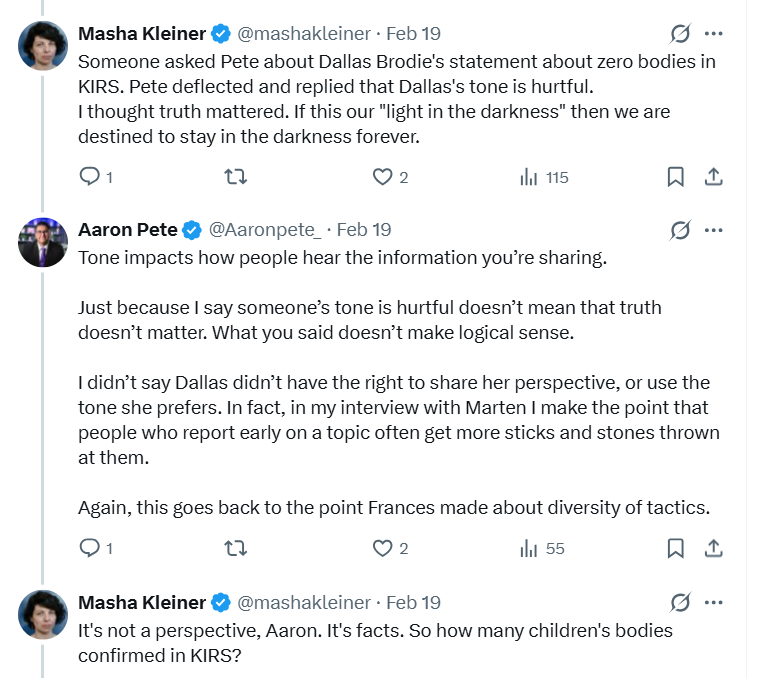Like Aaron Pete's tweet
Image resolution: width=757 pixels, height=678 pixels.
point(382,548)
